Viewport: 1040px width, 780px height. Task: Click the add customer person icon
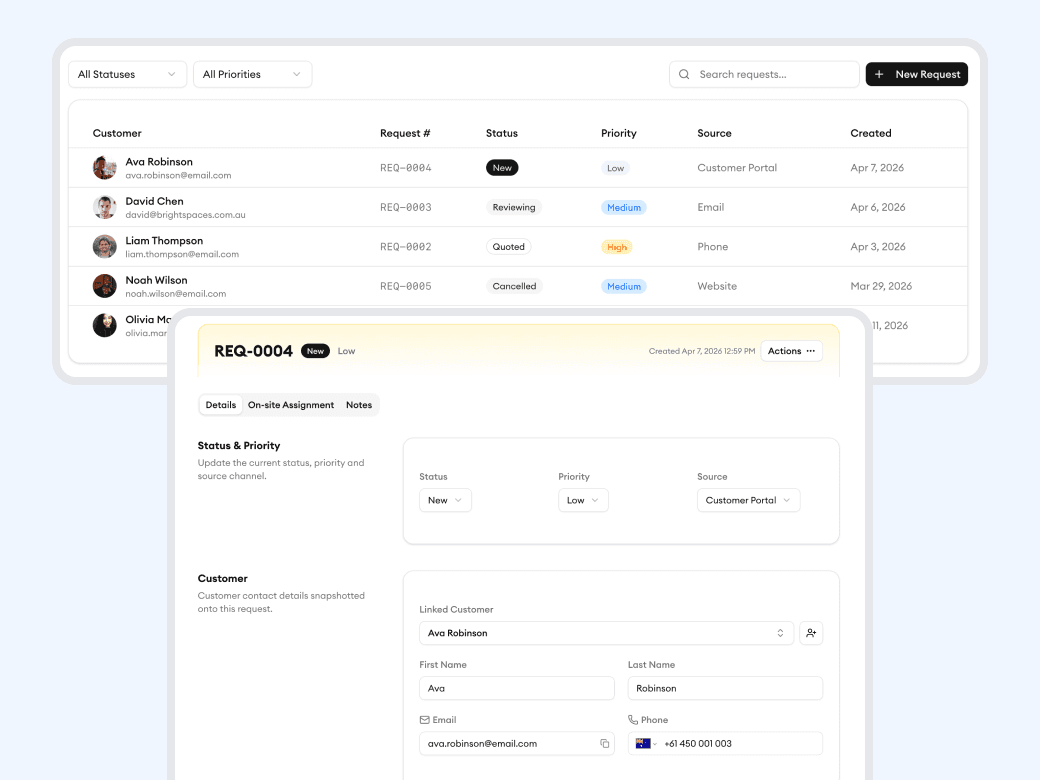coord(811,632)
